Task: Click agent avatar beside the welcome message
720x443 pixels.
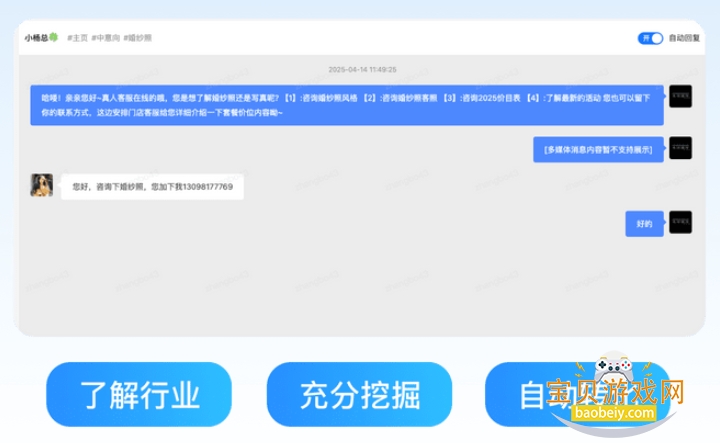Action: [680, 96]
